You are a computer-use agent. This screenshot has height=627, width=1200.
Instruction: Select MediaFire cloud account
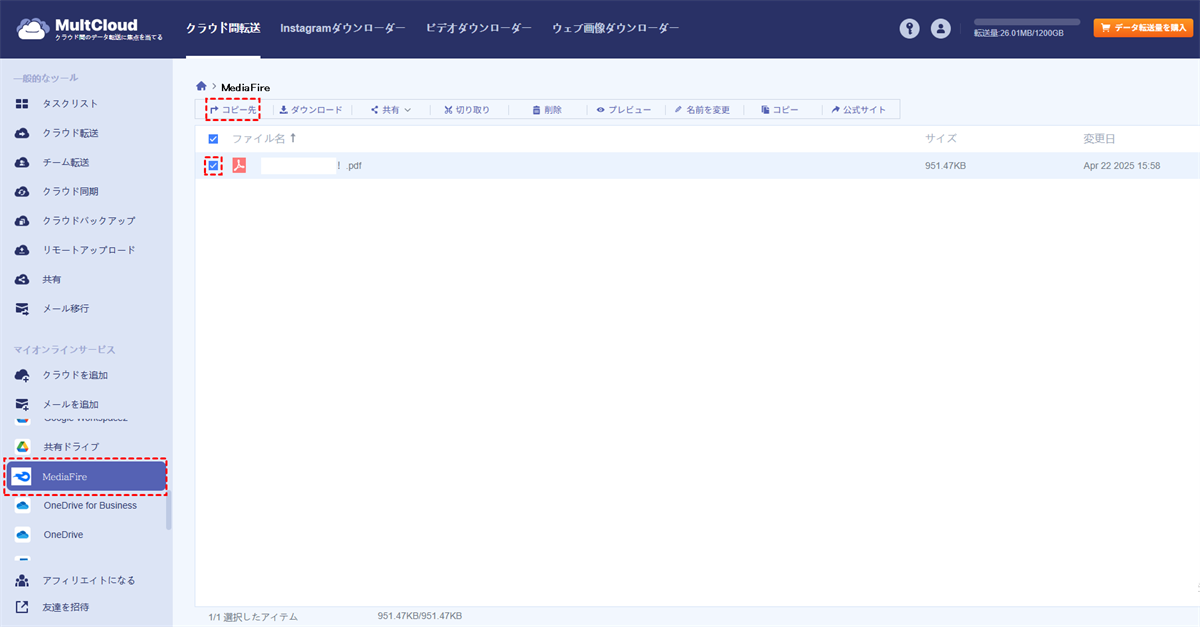tap(86, 477)
